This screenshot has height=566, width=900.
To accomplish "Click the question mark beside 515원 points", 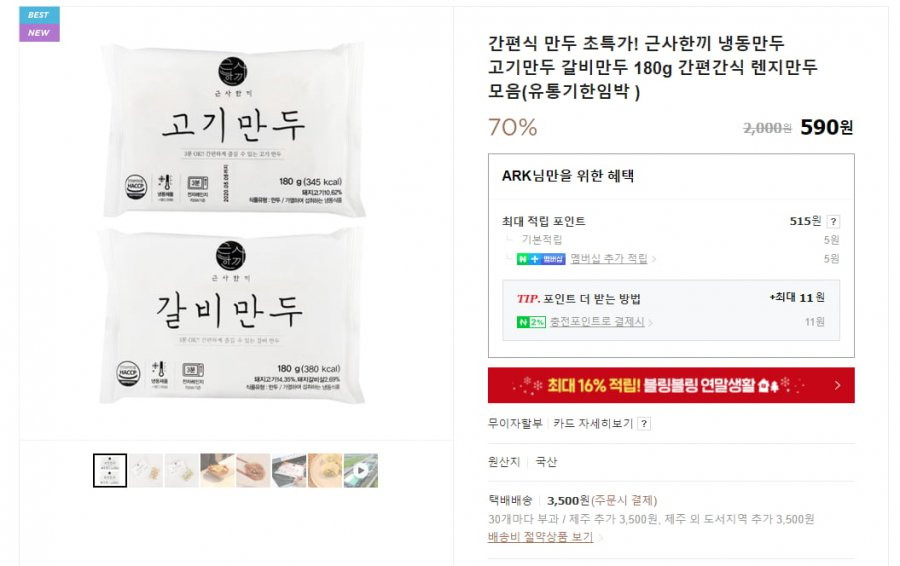I will (x=833, y=222).
